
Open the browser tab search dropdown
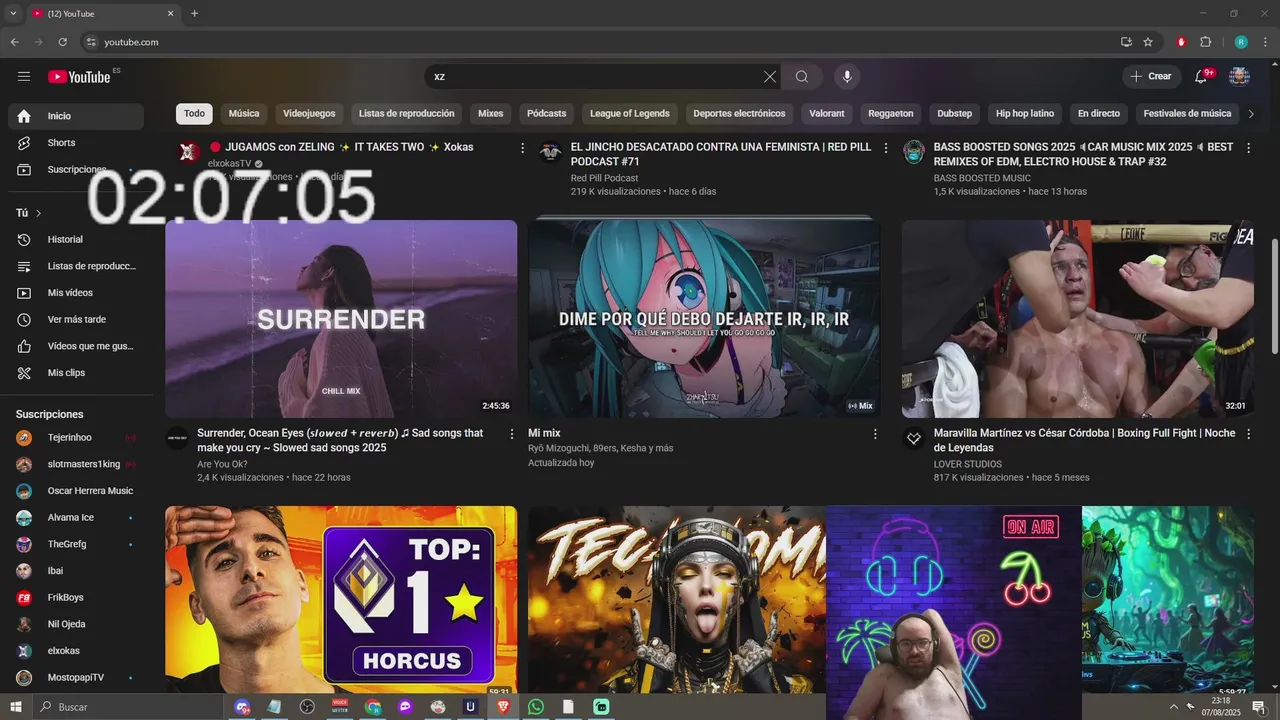point(13,14)
